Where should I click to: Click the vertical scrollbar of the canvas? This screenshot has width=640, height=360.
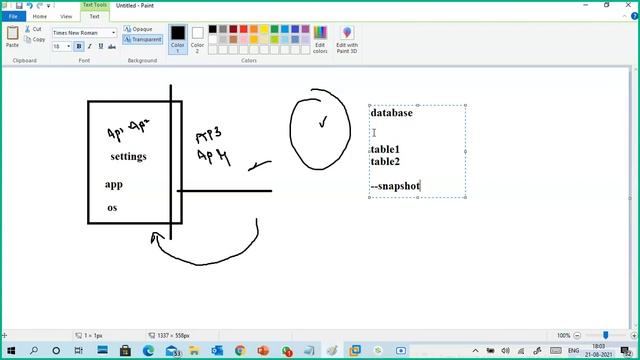tap(635, 198)
